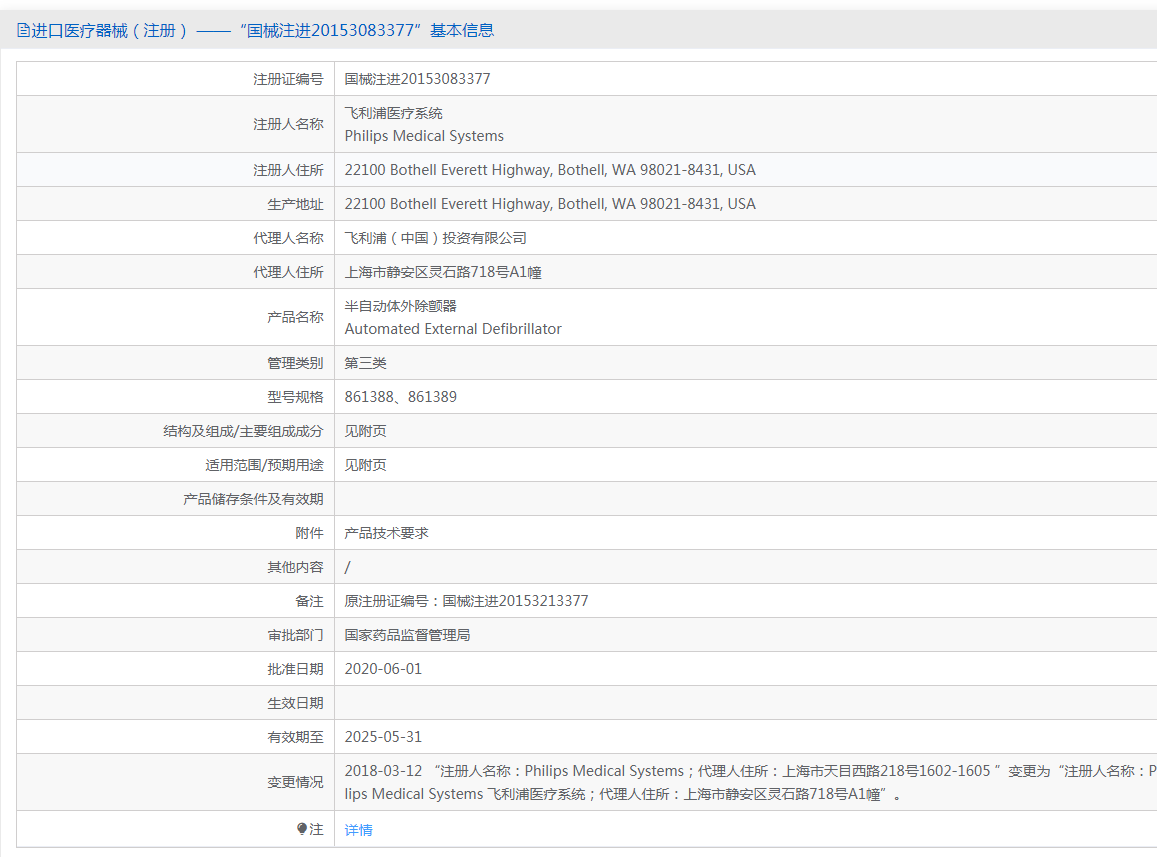This screenshot has height=857, width=1157.
Task: Select registration number value 国械注进20153083377
Action: (x=417, y=79)
